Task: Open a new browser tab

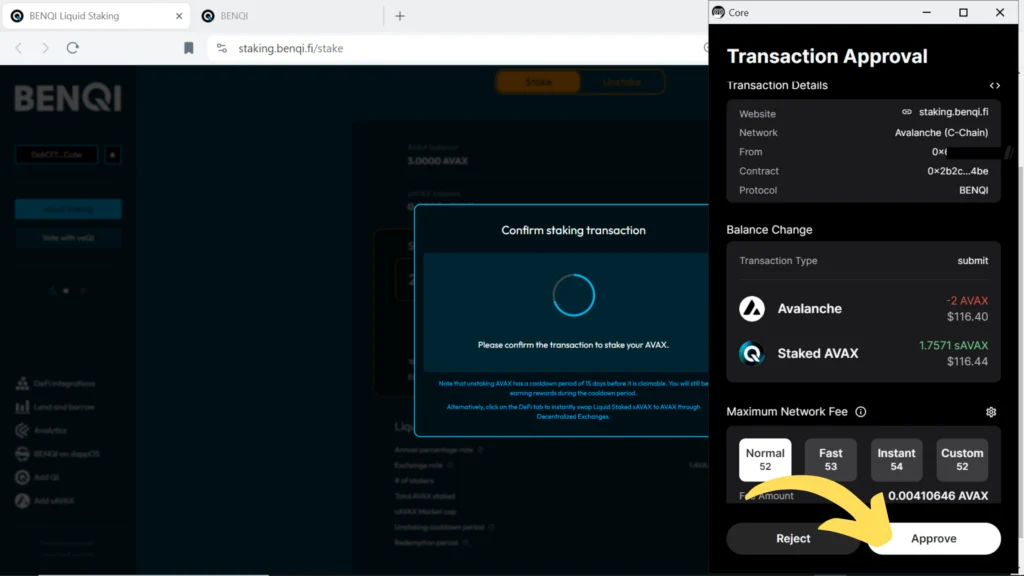Action: (400, 16)
